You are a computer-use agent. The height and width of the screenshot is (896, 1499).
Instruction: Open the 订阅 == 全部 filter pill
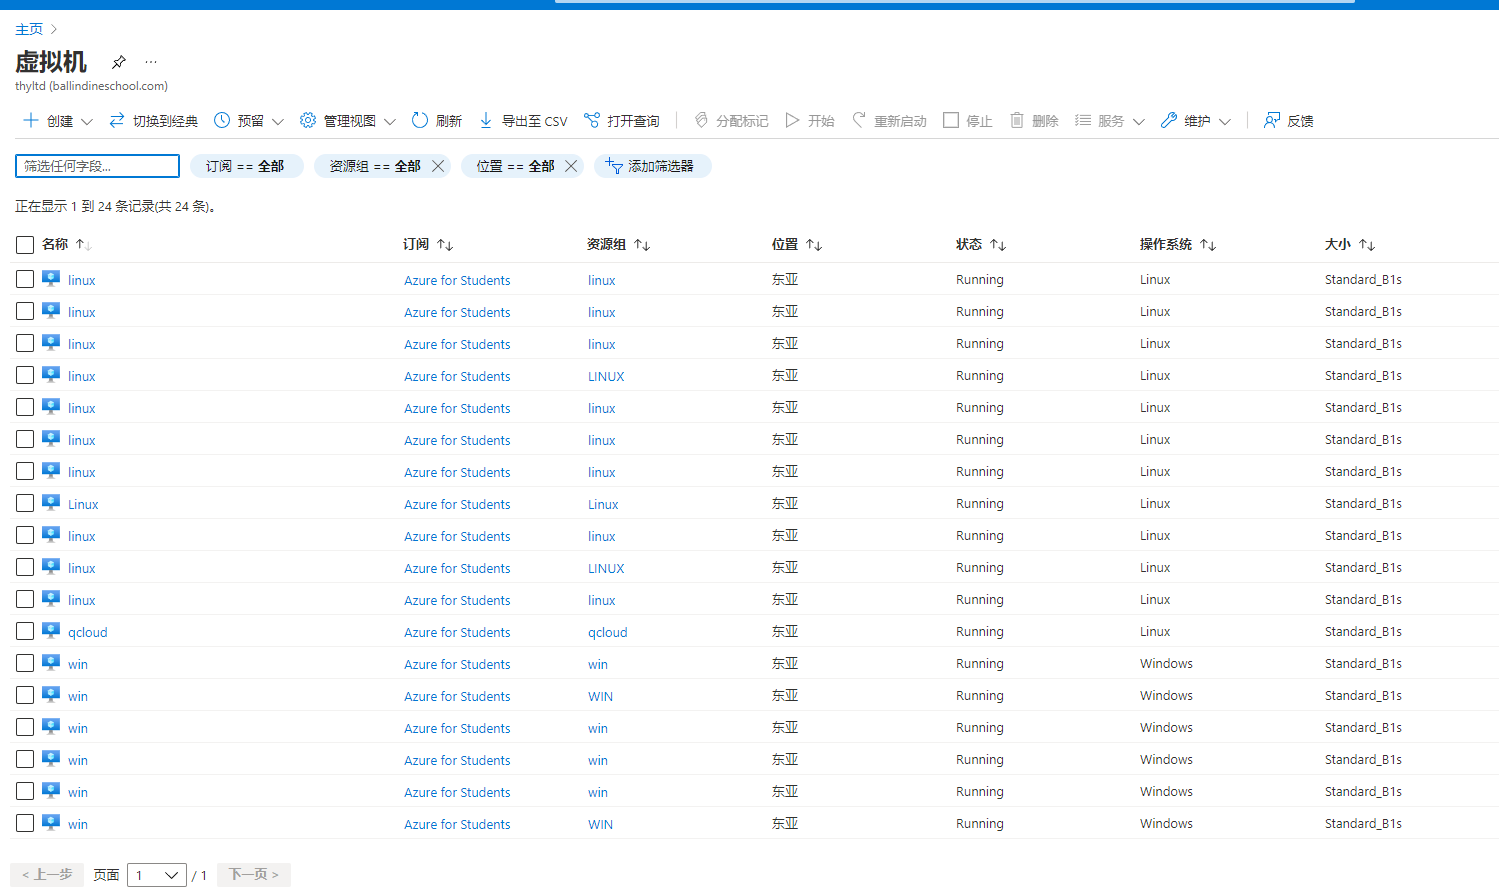[245, 166]
